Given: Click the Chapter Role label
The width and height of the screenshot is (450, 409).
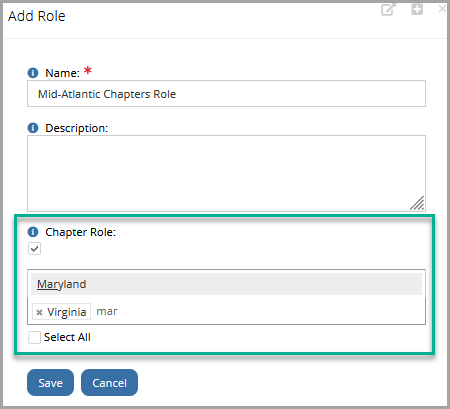Looking at the screenshot, I should tap(80, 232).
